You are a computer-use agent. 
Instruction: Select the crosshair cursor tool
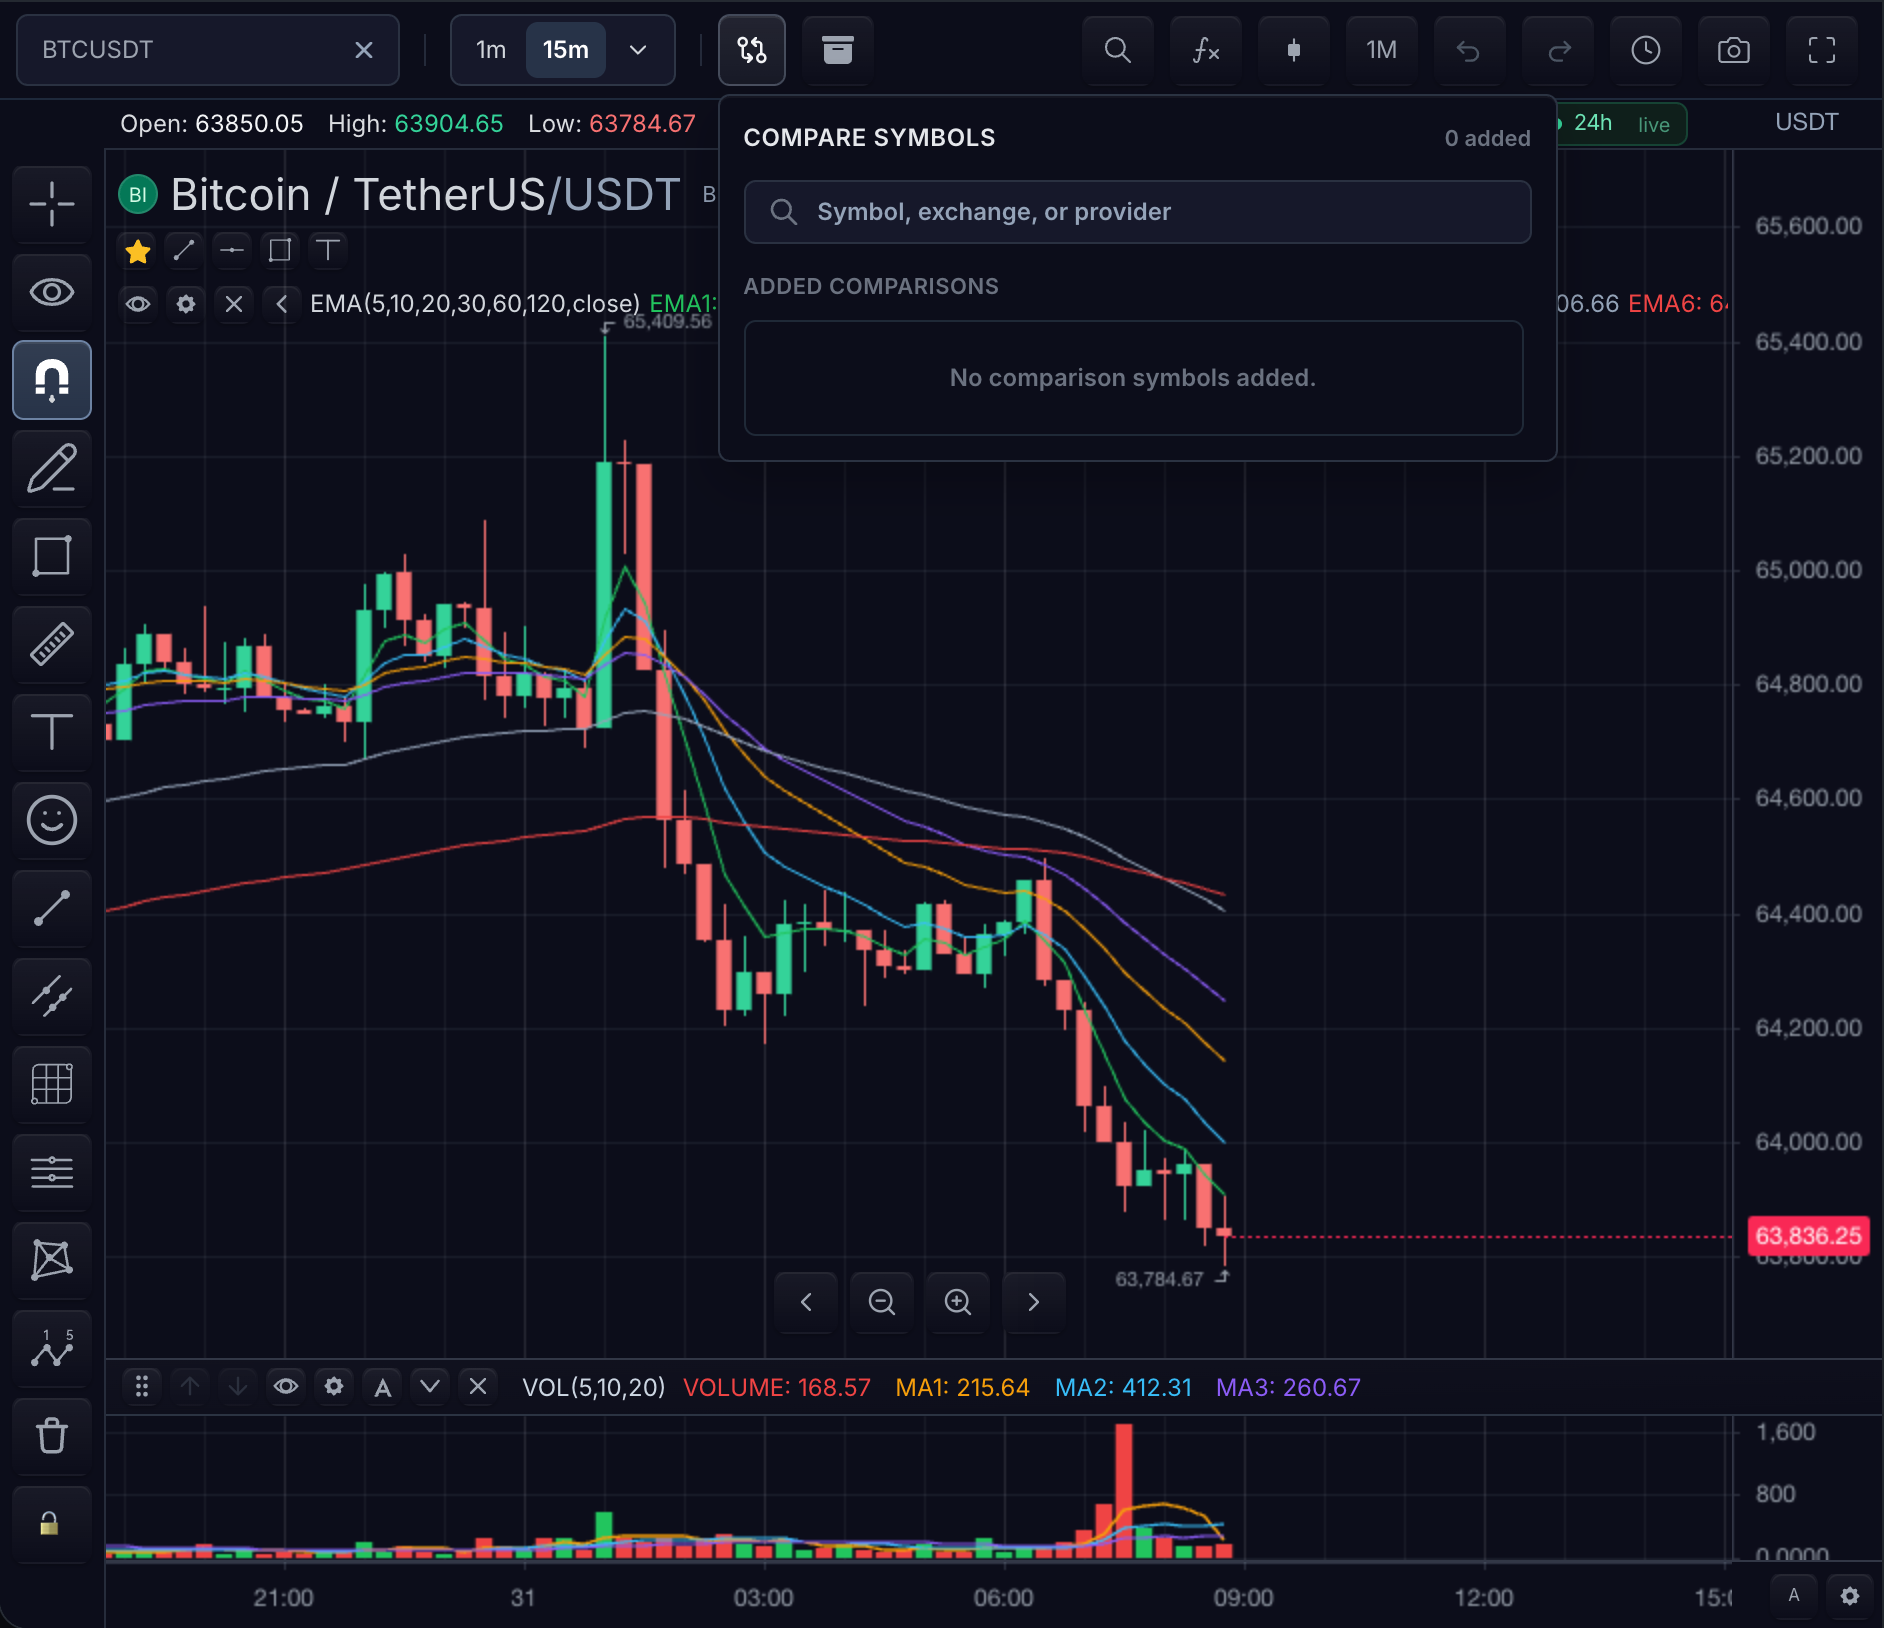pyautogui.click(x=52, y=204)
